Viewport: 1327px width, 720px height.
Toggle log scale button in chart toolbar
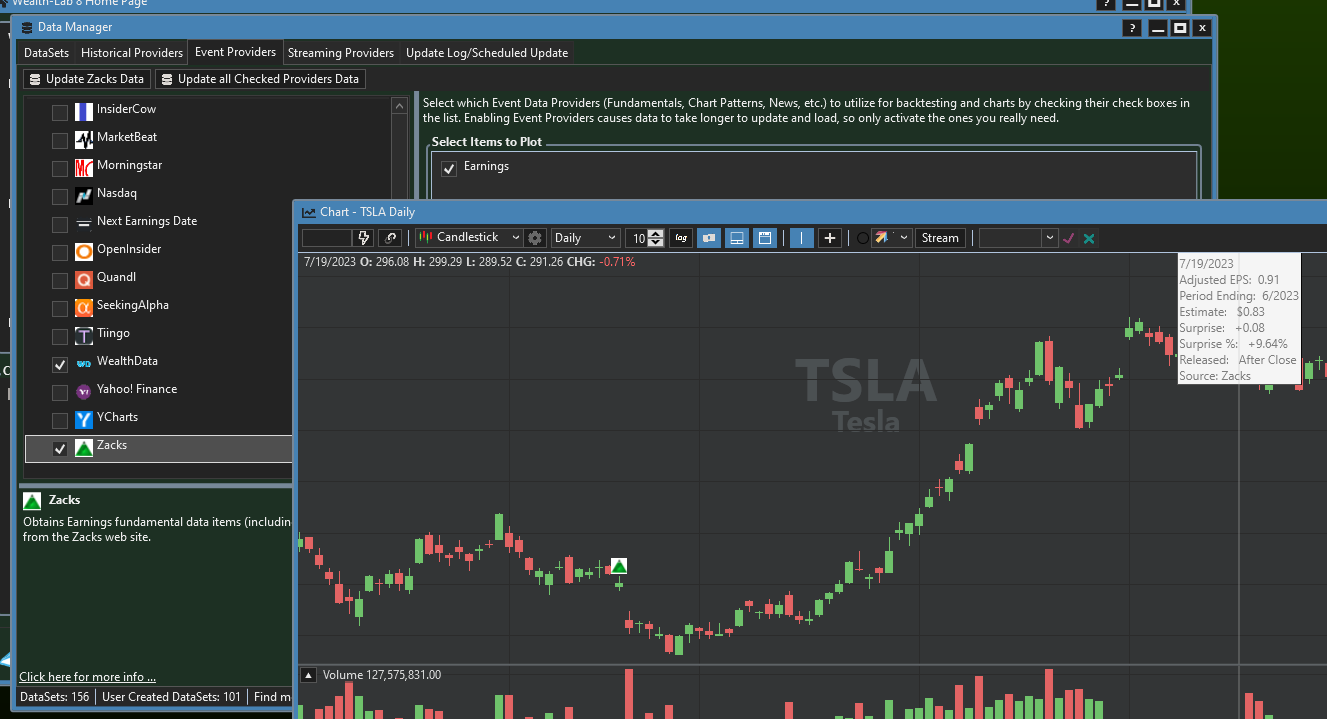pyautogui.click(x=681, y=238)
